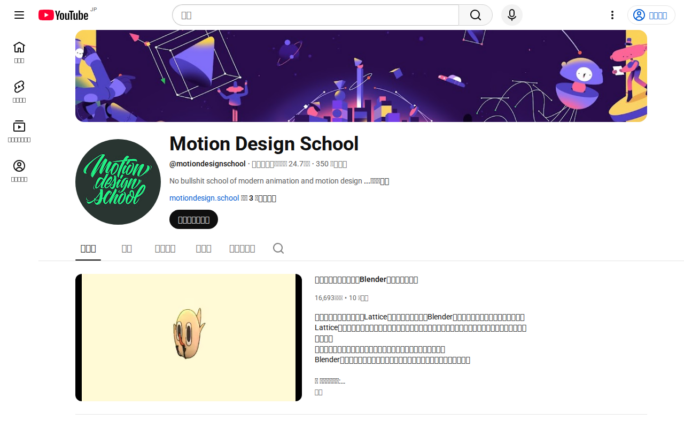Open Subscriptions in sidebar

click(19, 131)
